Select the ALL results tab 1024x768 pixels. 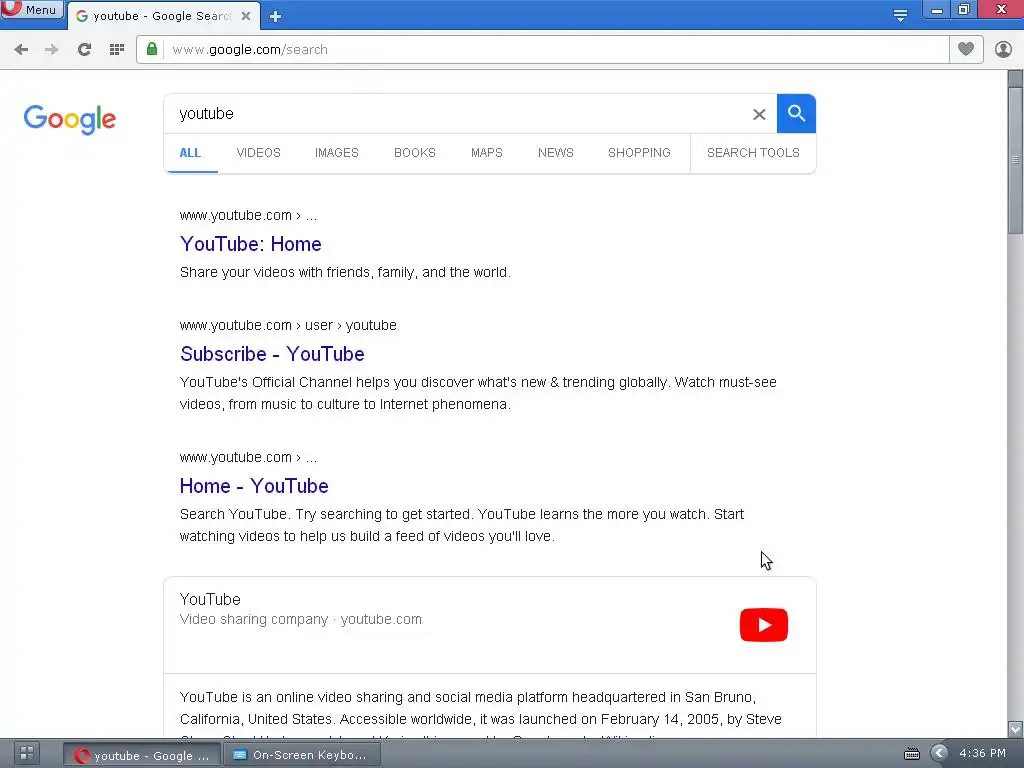pyautogui.click(x=190, y=153)
